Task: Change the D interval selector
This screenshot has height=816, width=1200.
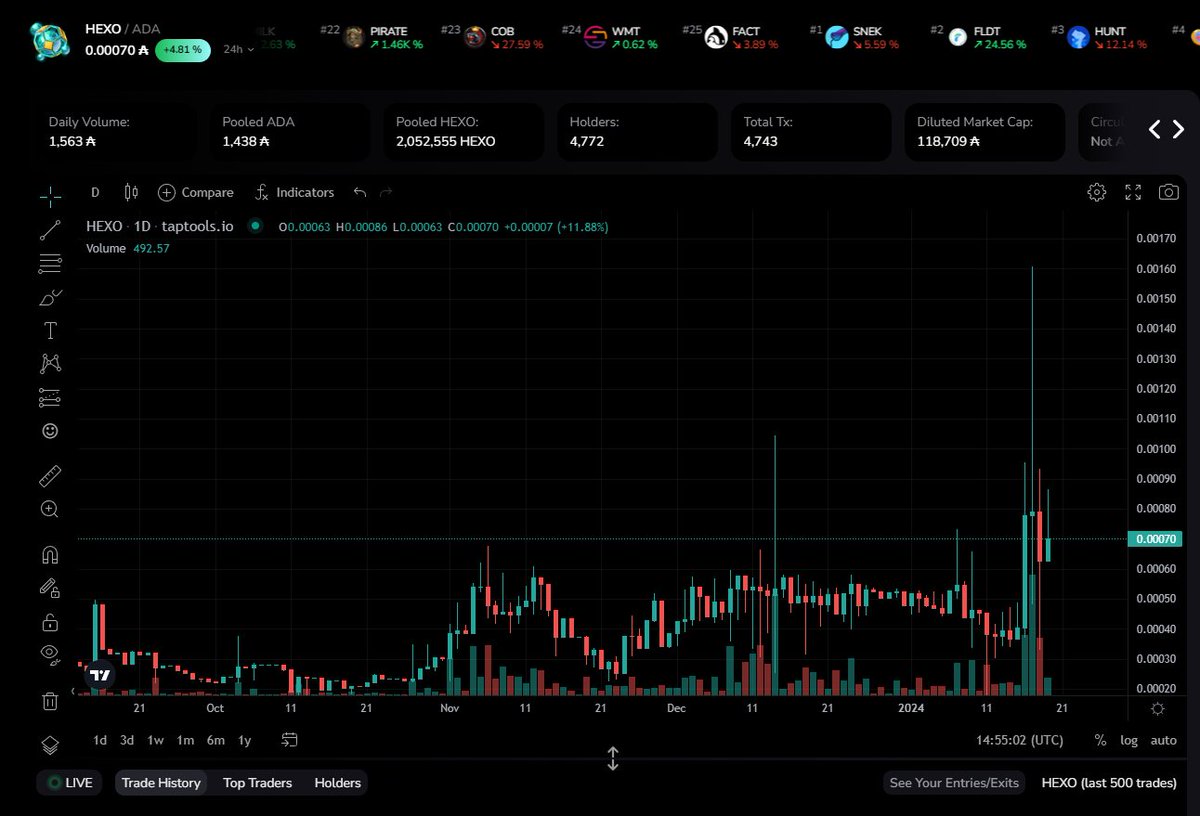Action: click(x=95, y=192)
